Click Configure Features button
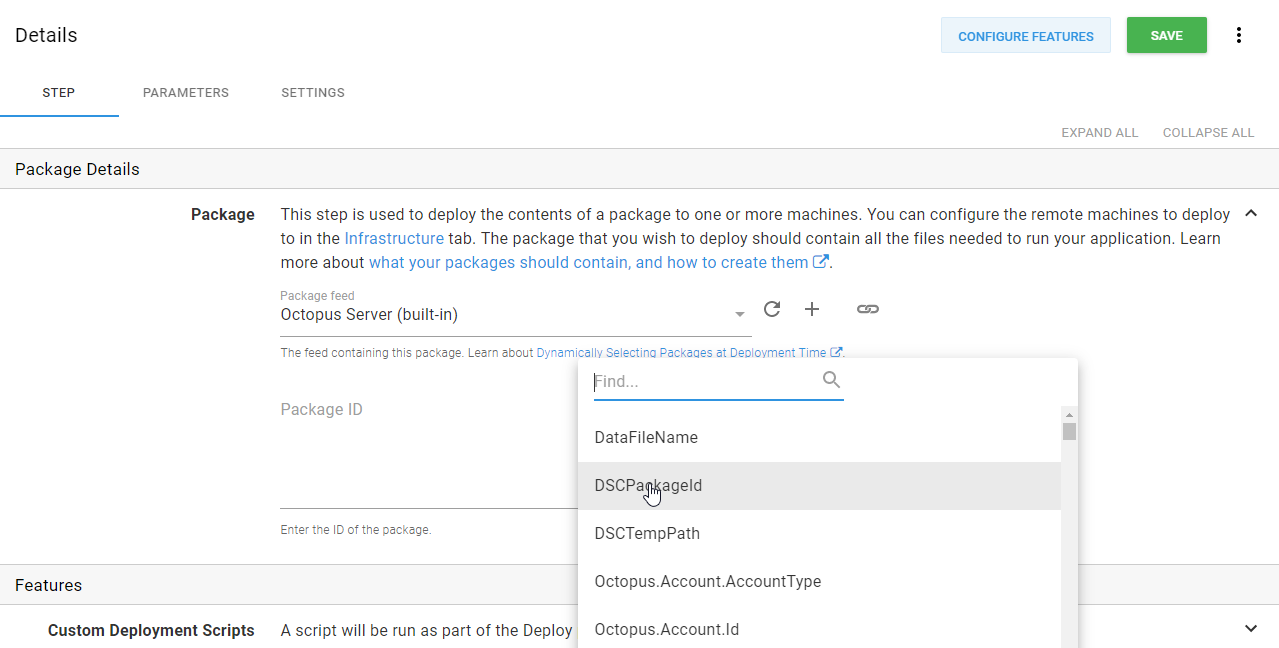The width and height of the screenshot is (1279, 648). (1025, 36)
